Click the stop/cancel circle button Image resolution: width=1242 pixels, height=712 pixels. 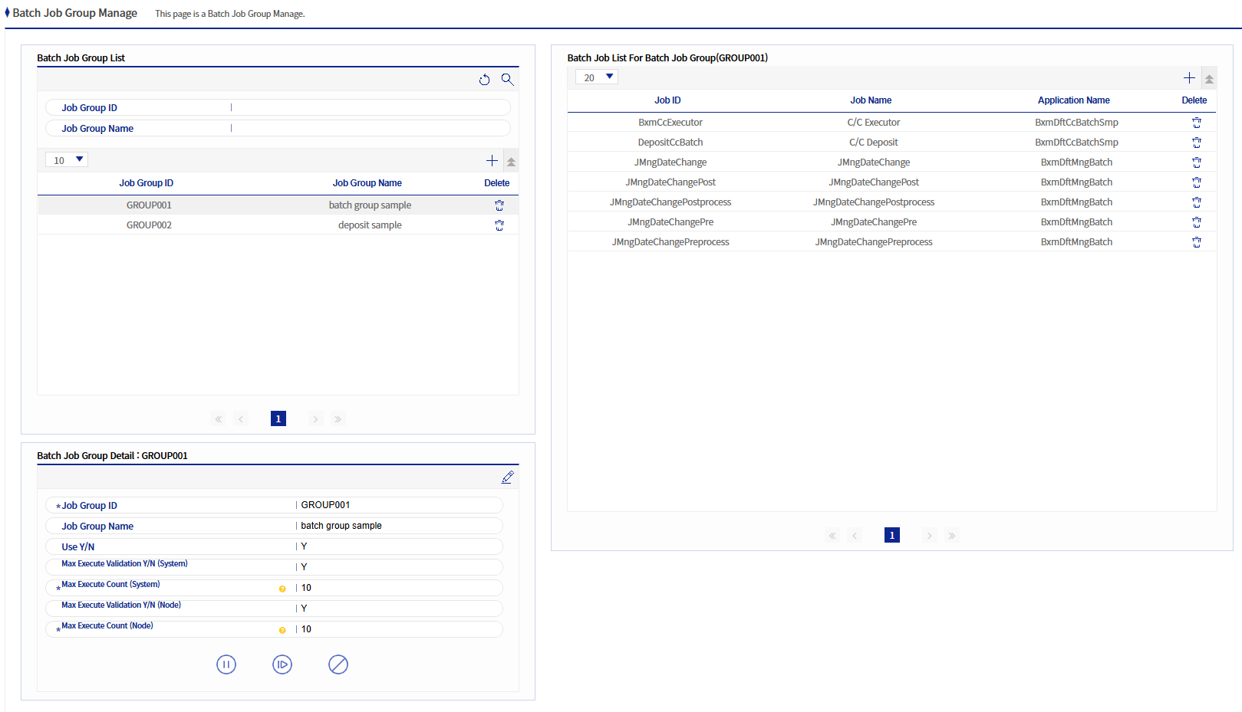pos(338,665)
